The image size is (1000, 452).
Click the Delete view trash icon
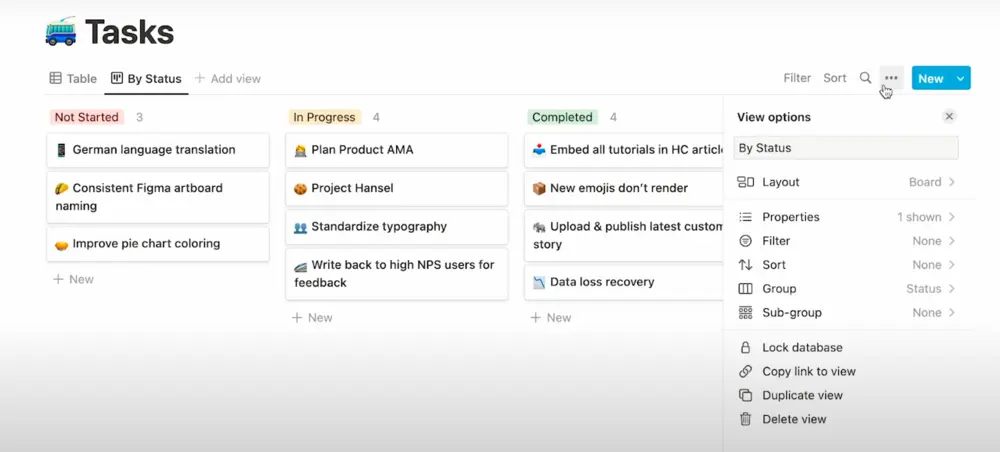pos(745,419)
